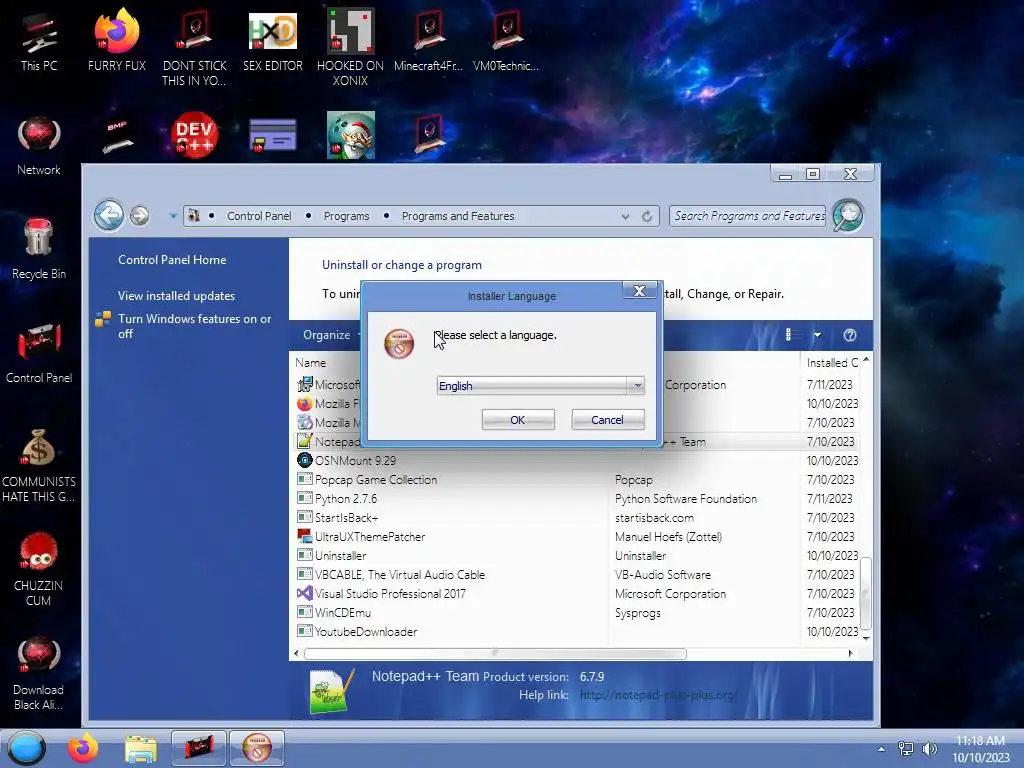Select the Santa bowling game icon
Viewport: 1024px width, 768px height.
pyautogui.click(x=351, y=135)
